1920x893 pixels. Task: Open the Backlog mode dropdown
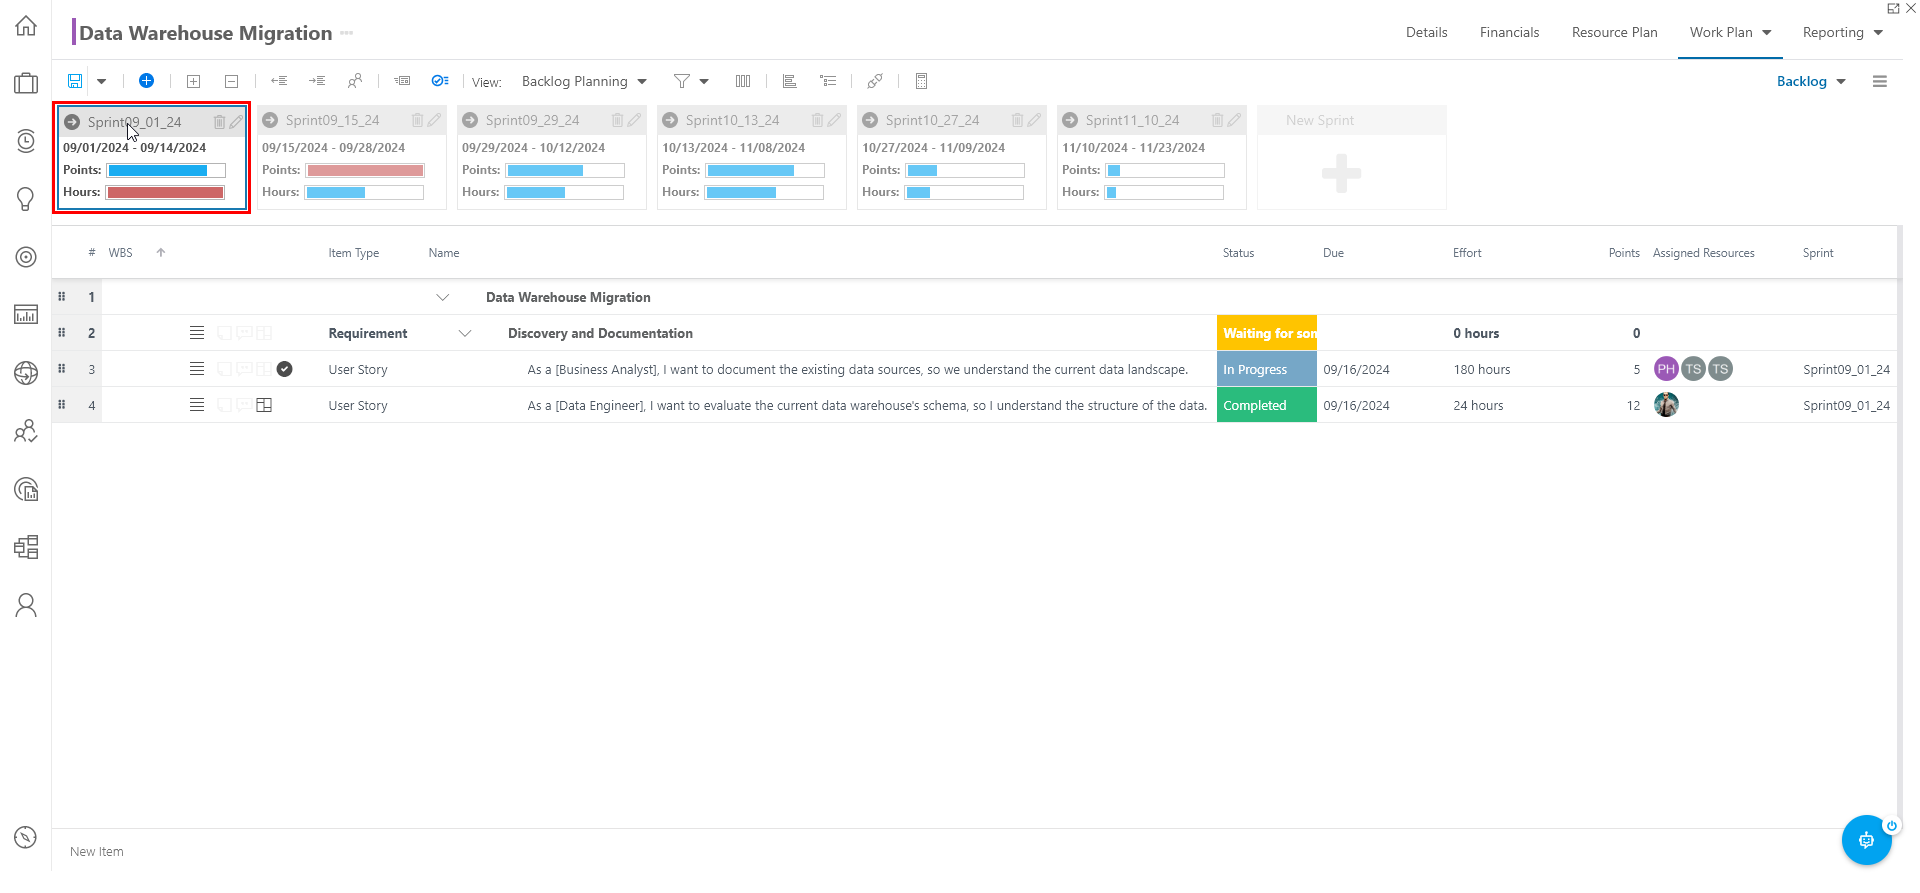pos(1811,82)
